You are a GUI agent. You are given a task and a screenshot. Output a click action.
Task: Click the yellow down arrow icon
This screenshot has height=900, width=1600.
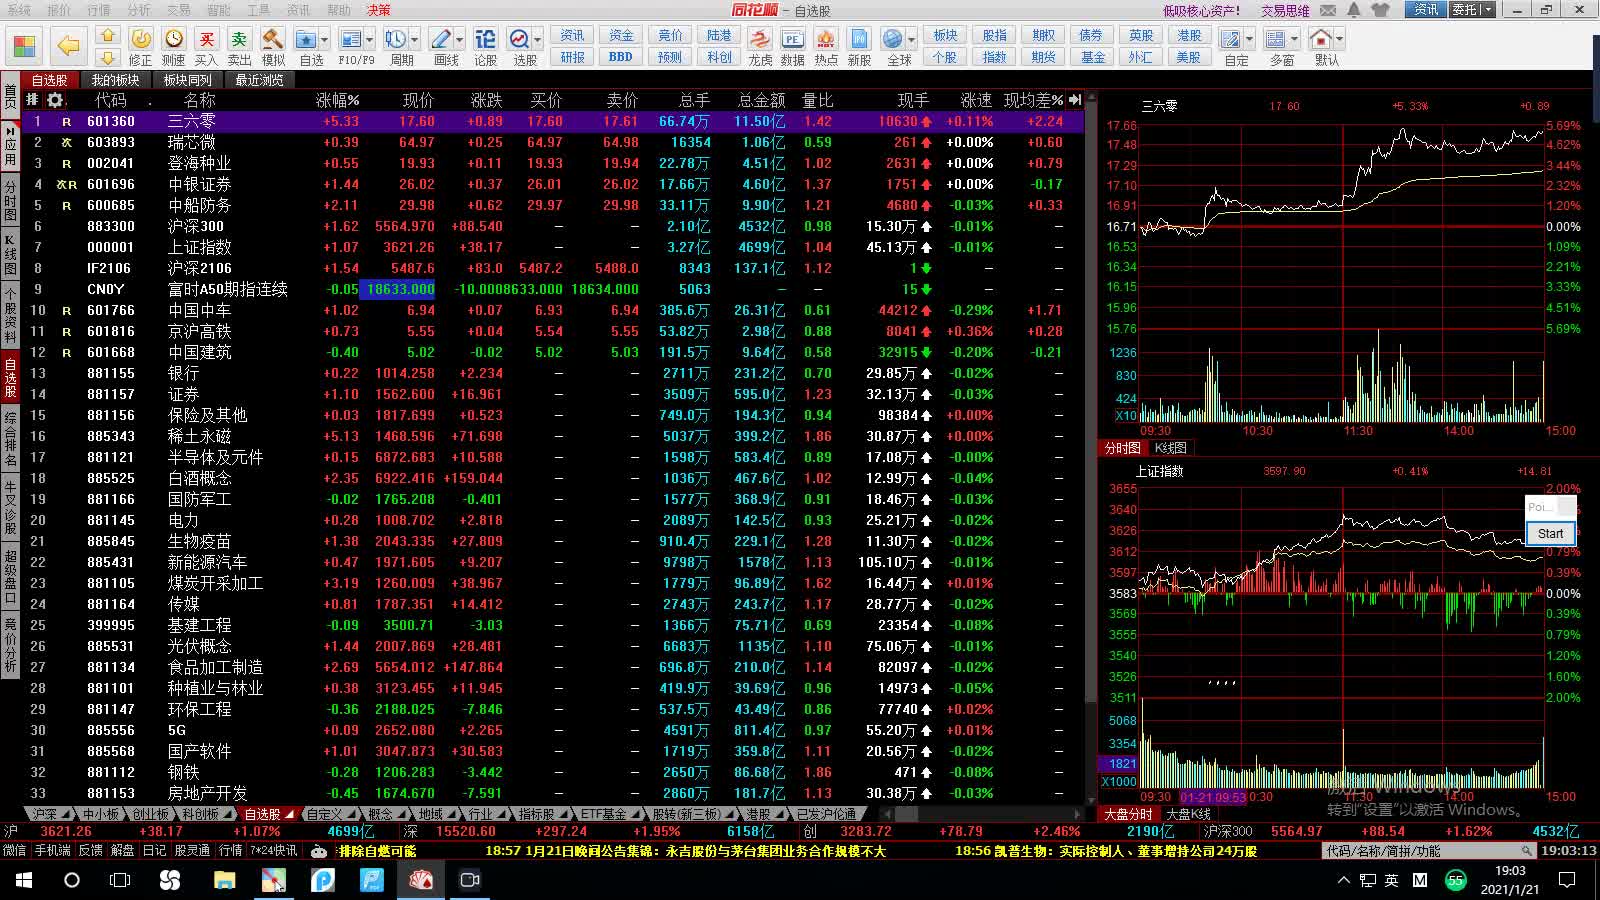108,57
